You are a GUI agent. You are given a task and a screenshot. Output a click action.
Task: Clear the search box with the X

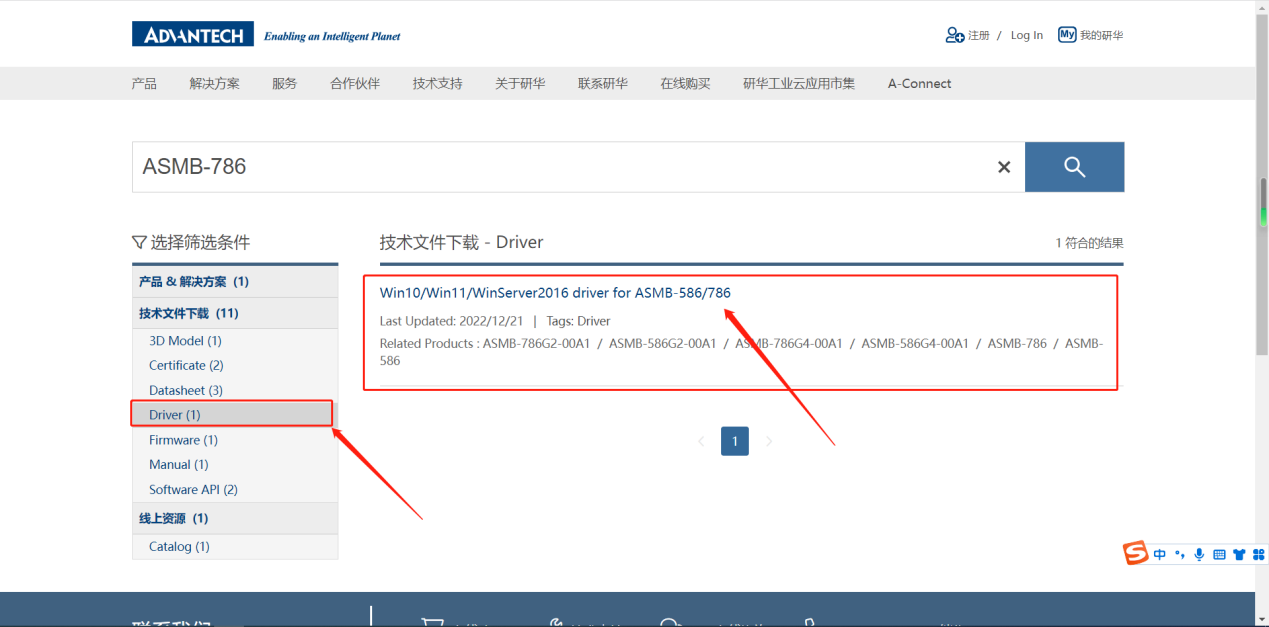(1004, 167)
